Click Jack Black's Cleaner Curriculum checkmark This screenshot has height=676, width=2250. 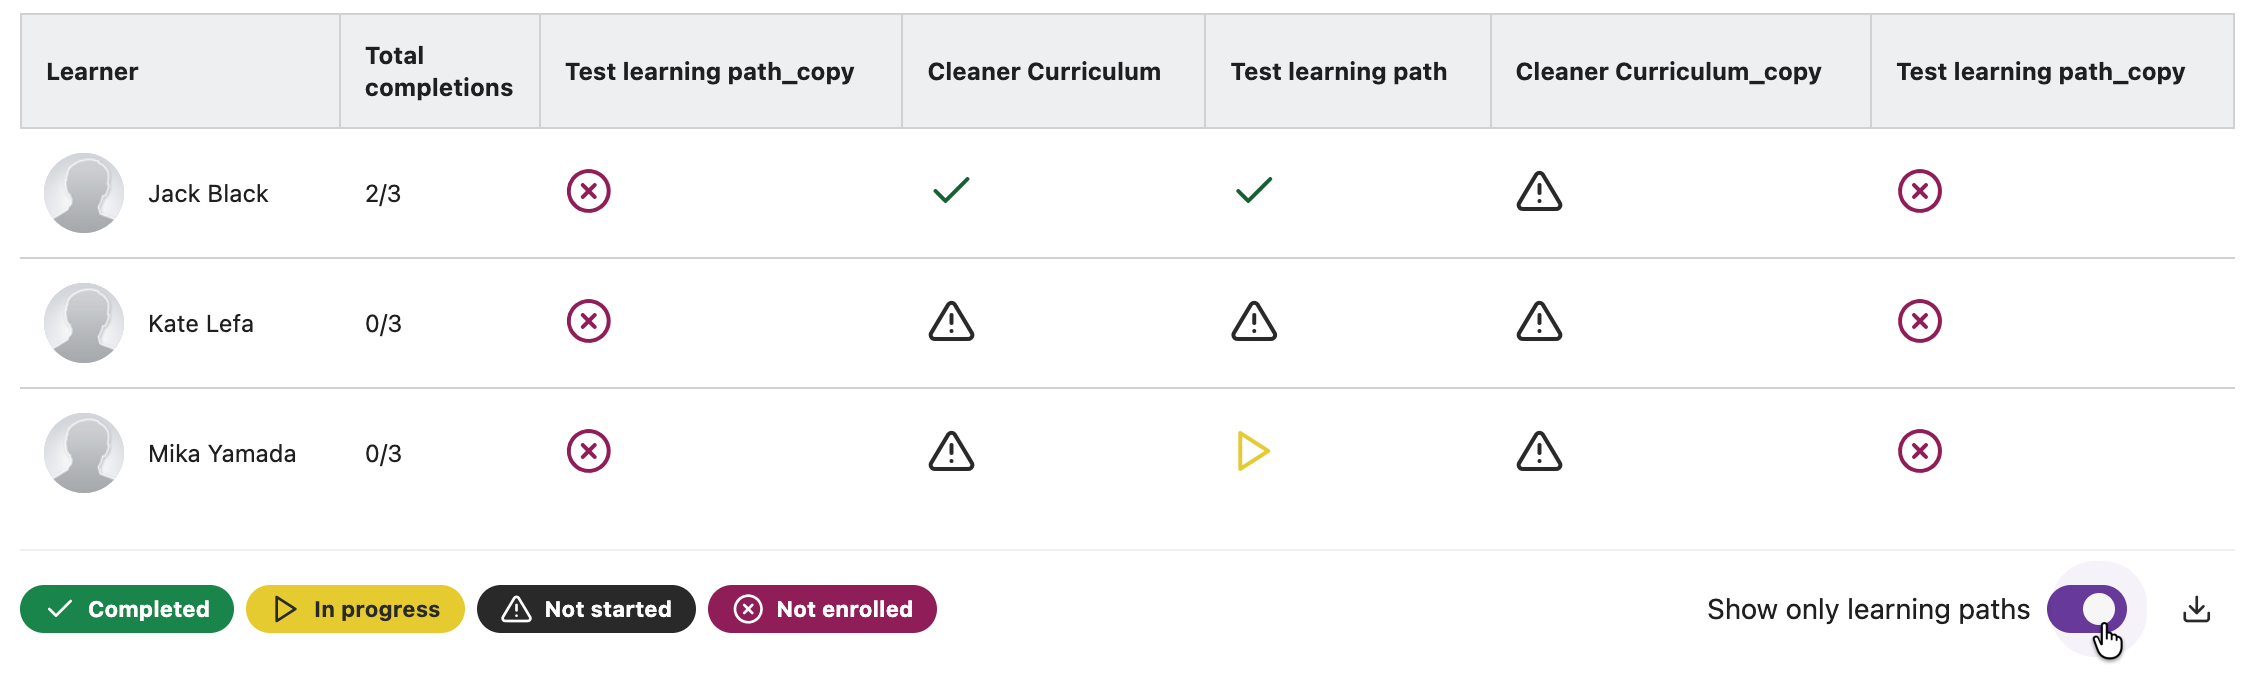tap(951, 190)
